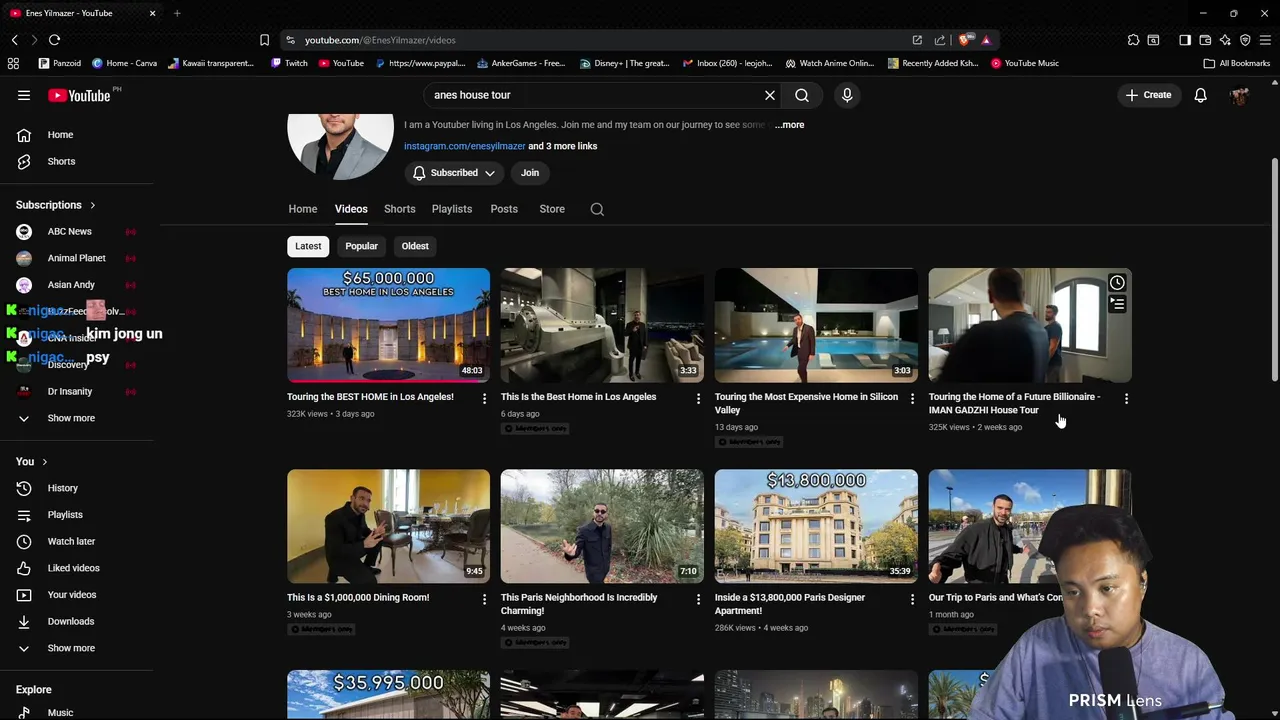Go back in the browser
The image size is (1280, 720).
[14, 40]
